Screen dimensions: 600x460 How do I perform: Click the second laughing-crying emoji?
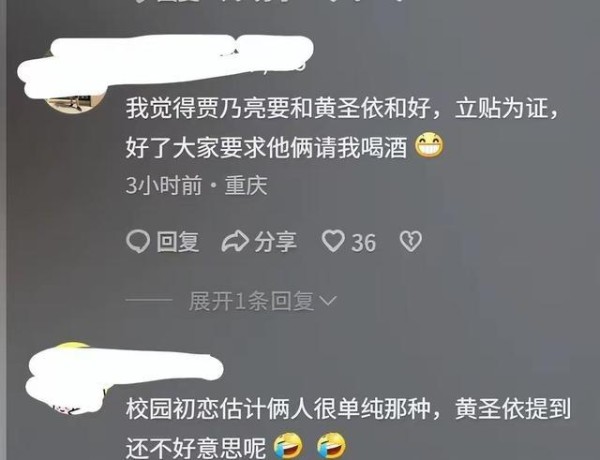(331, 446)
